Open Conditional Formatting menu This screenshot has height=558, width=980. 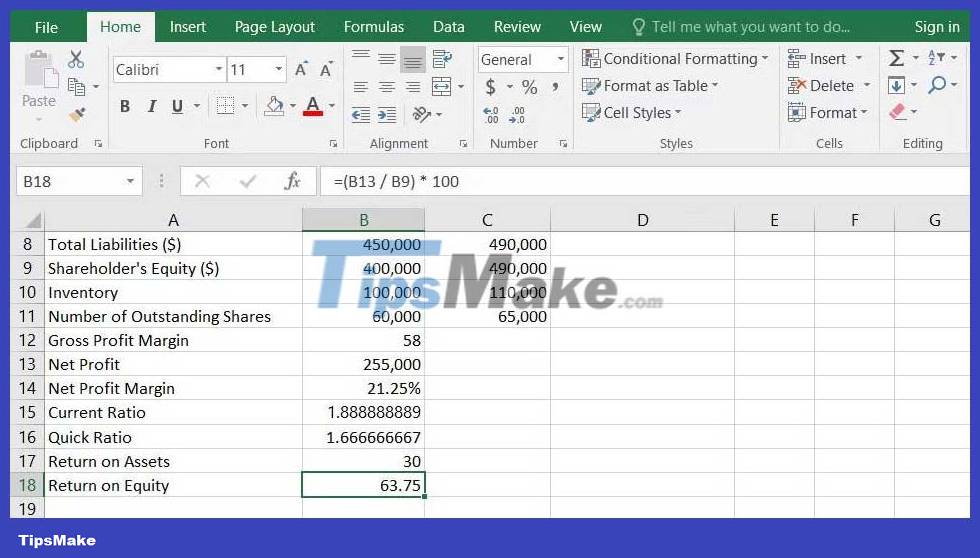click(x=675, y=59)
